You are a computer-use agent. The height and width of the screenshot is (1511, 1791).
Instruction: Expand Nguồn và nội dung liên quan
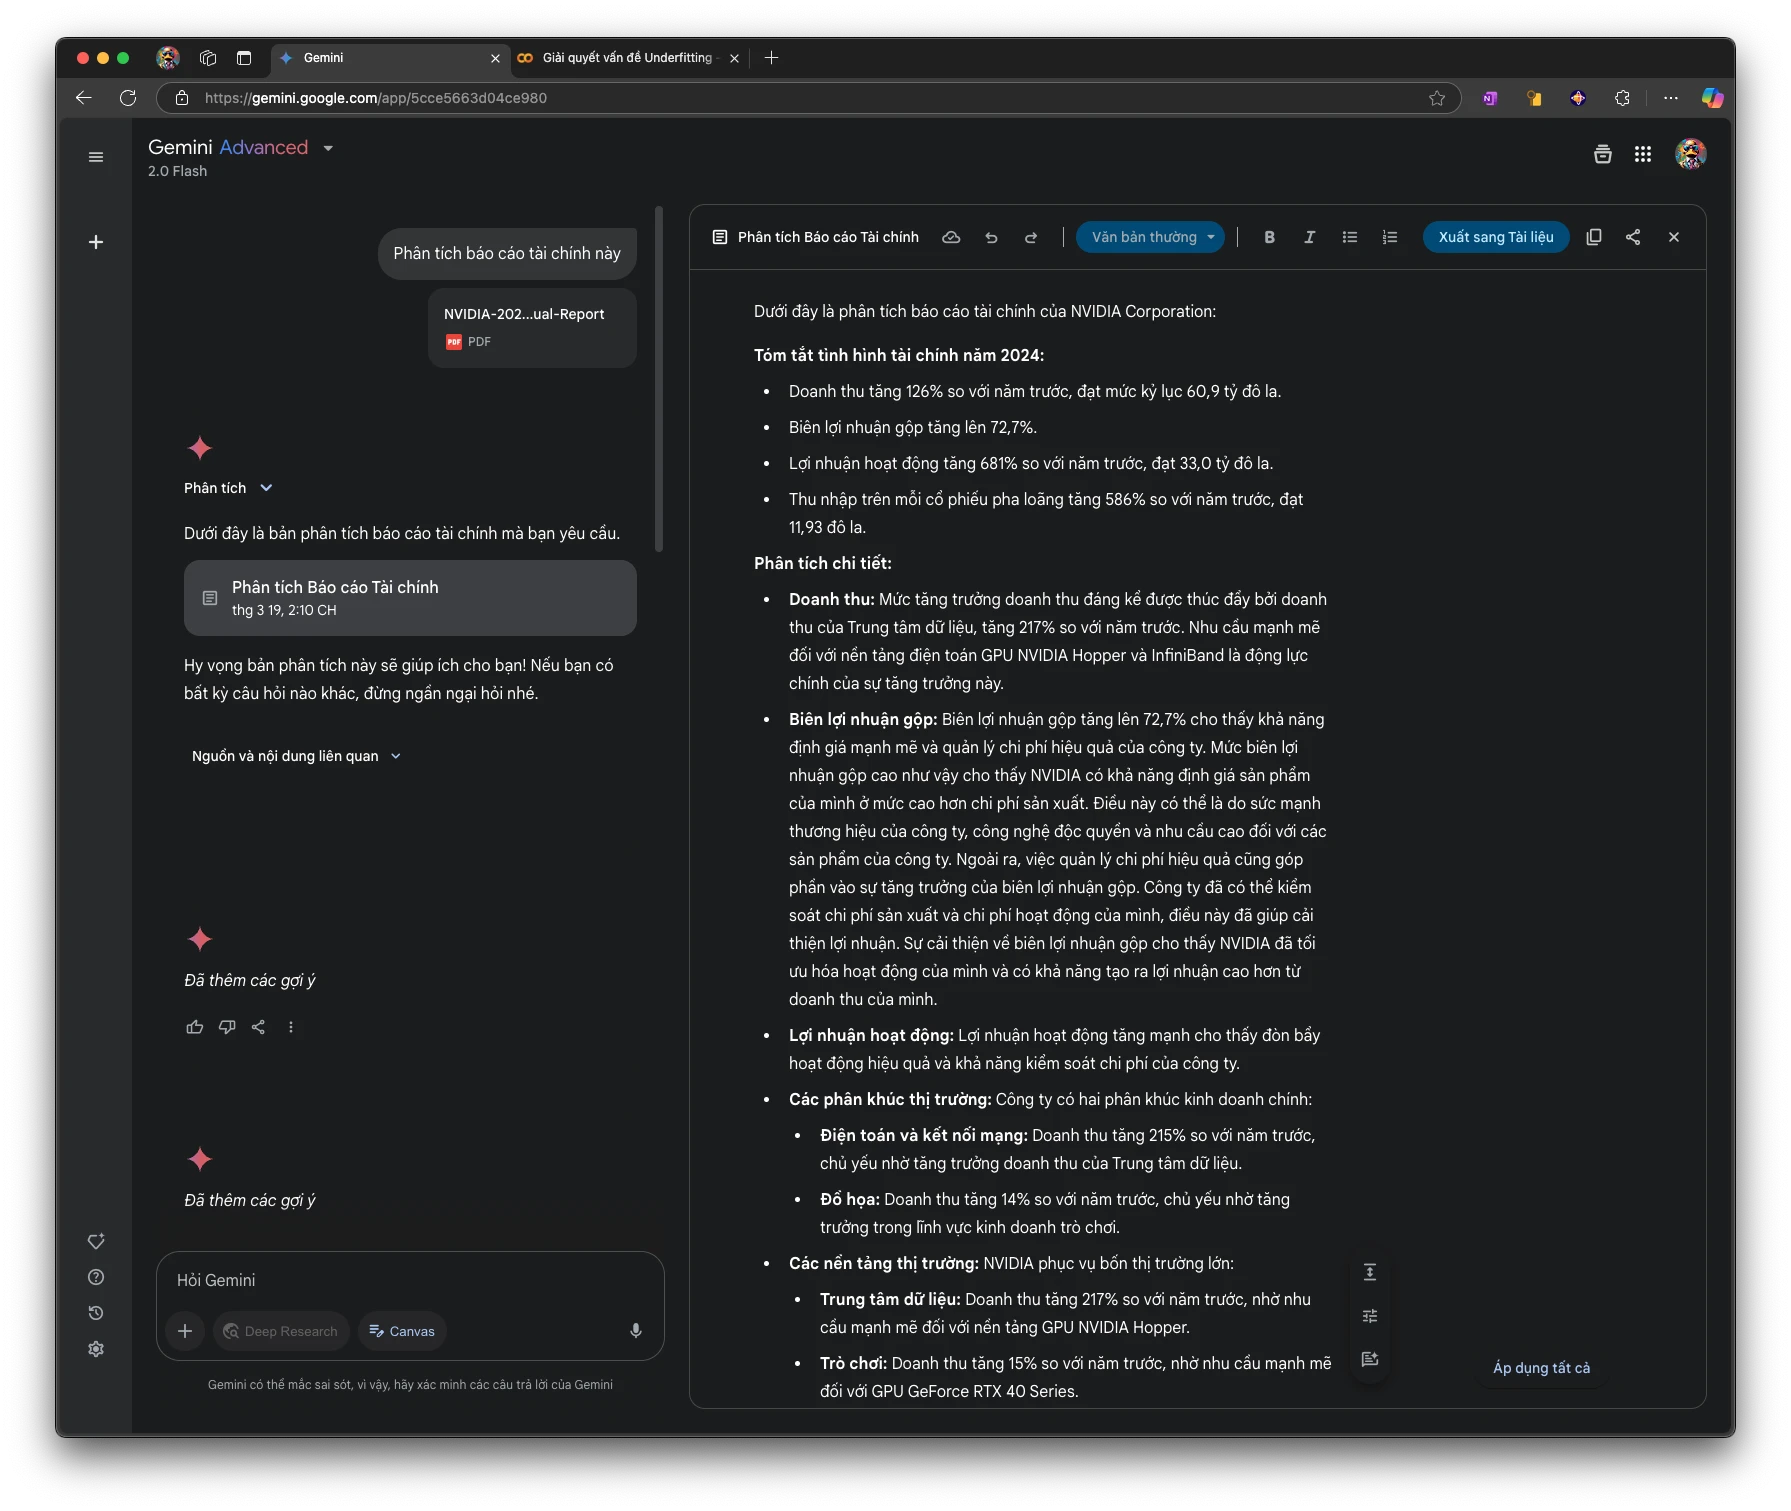click(x=296, y=756)
